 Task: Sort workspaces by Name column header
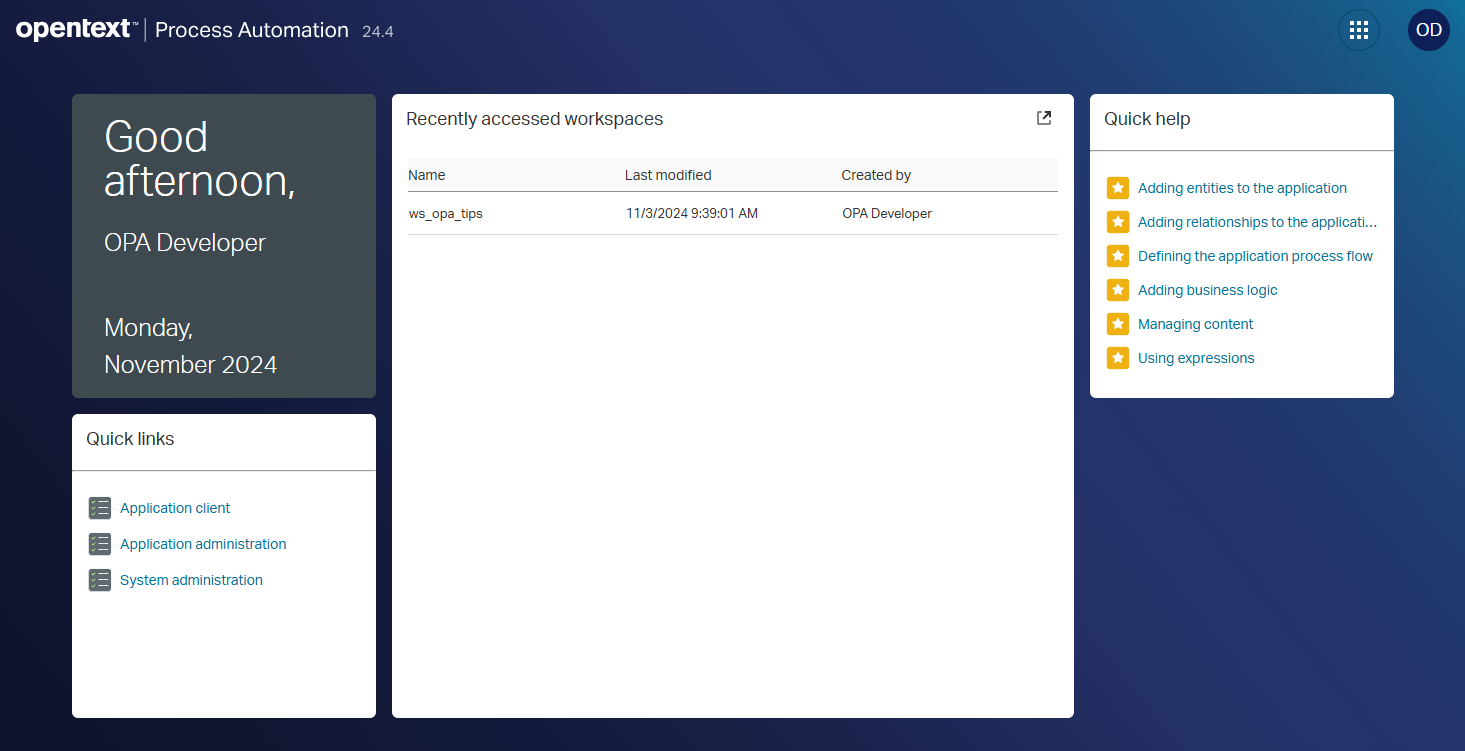point(427,175)
